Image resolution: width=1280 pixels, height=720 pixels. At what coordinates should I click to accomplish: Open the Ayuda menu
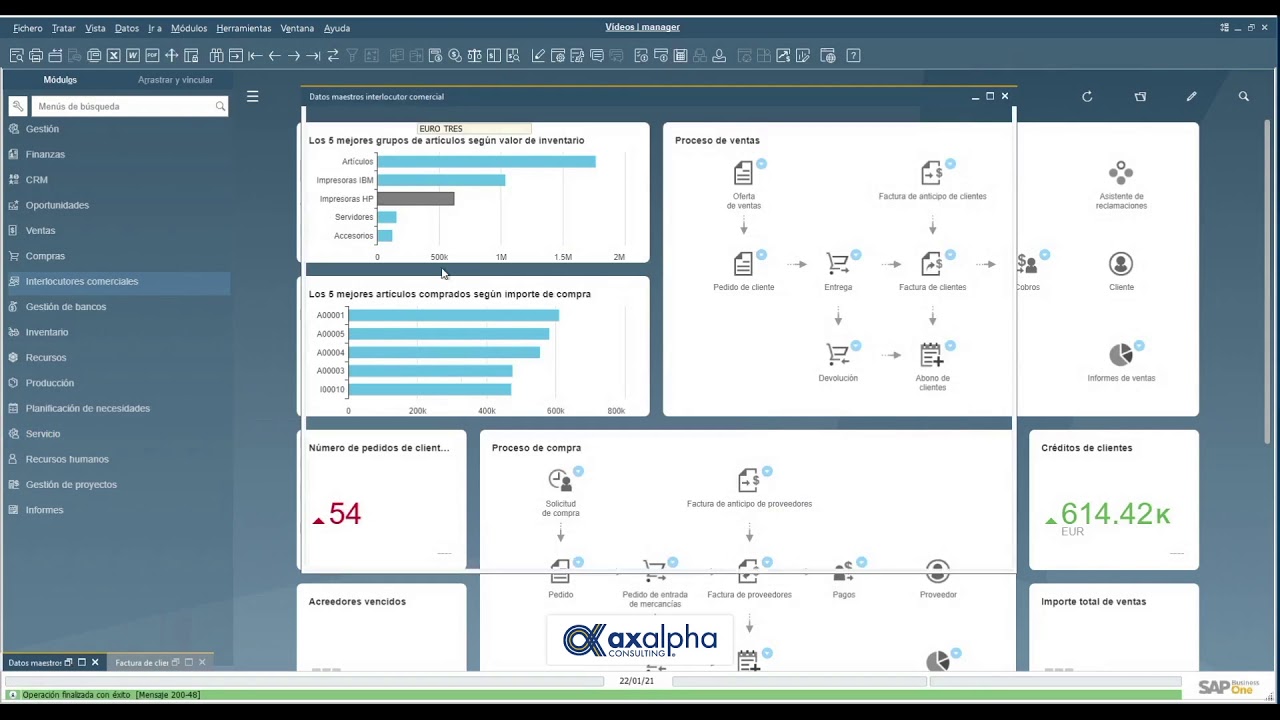click(337, 28)
